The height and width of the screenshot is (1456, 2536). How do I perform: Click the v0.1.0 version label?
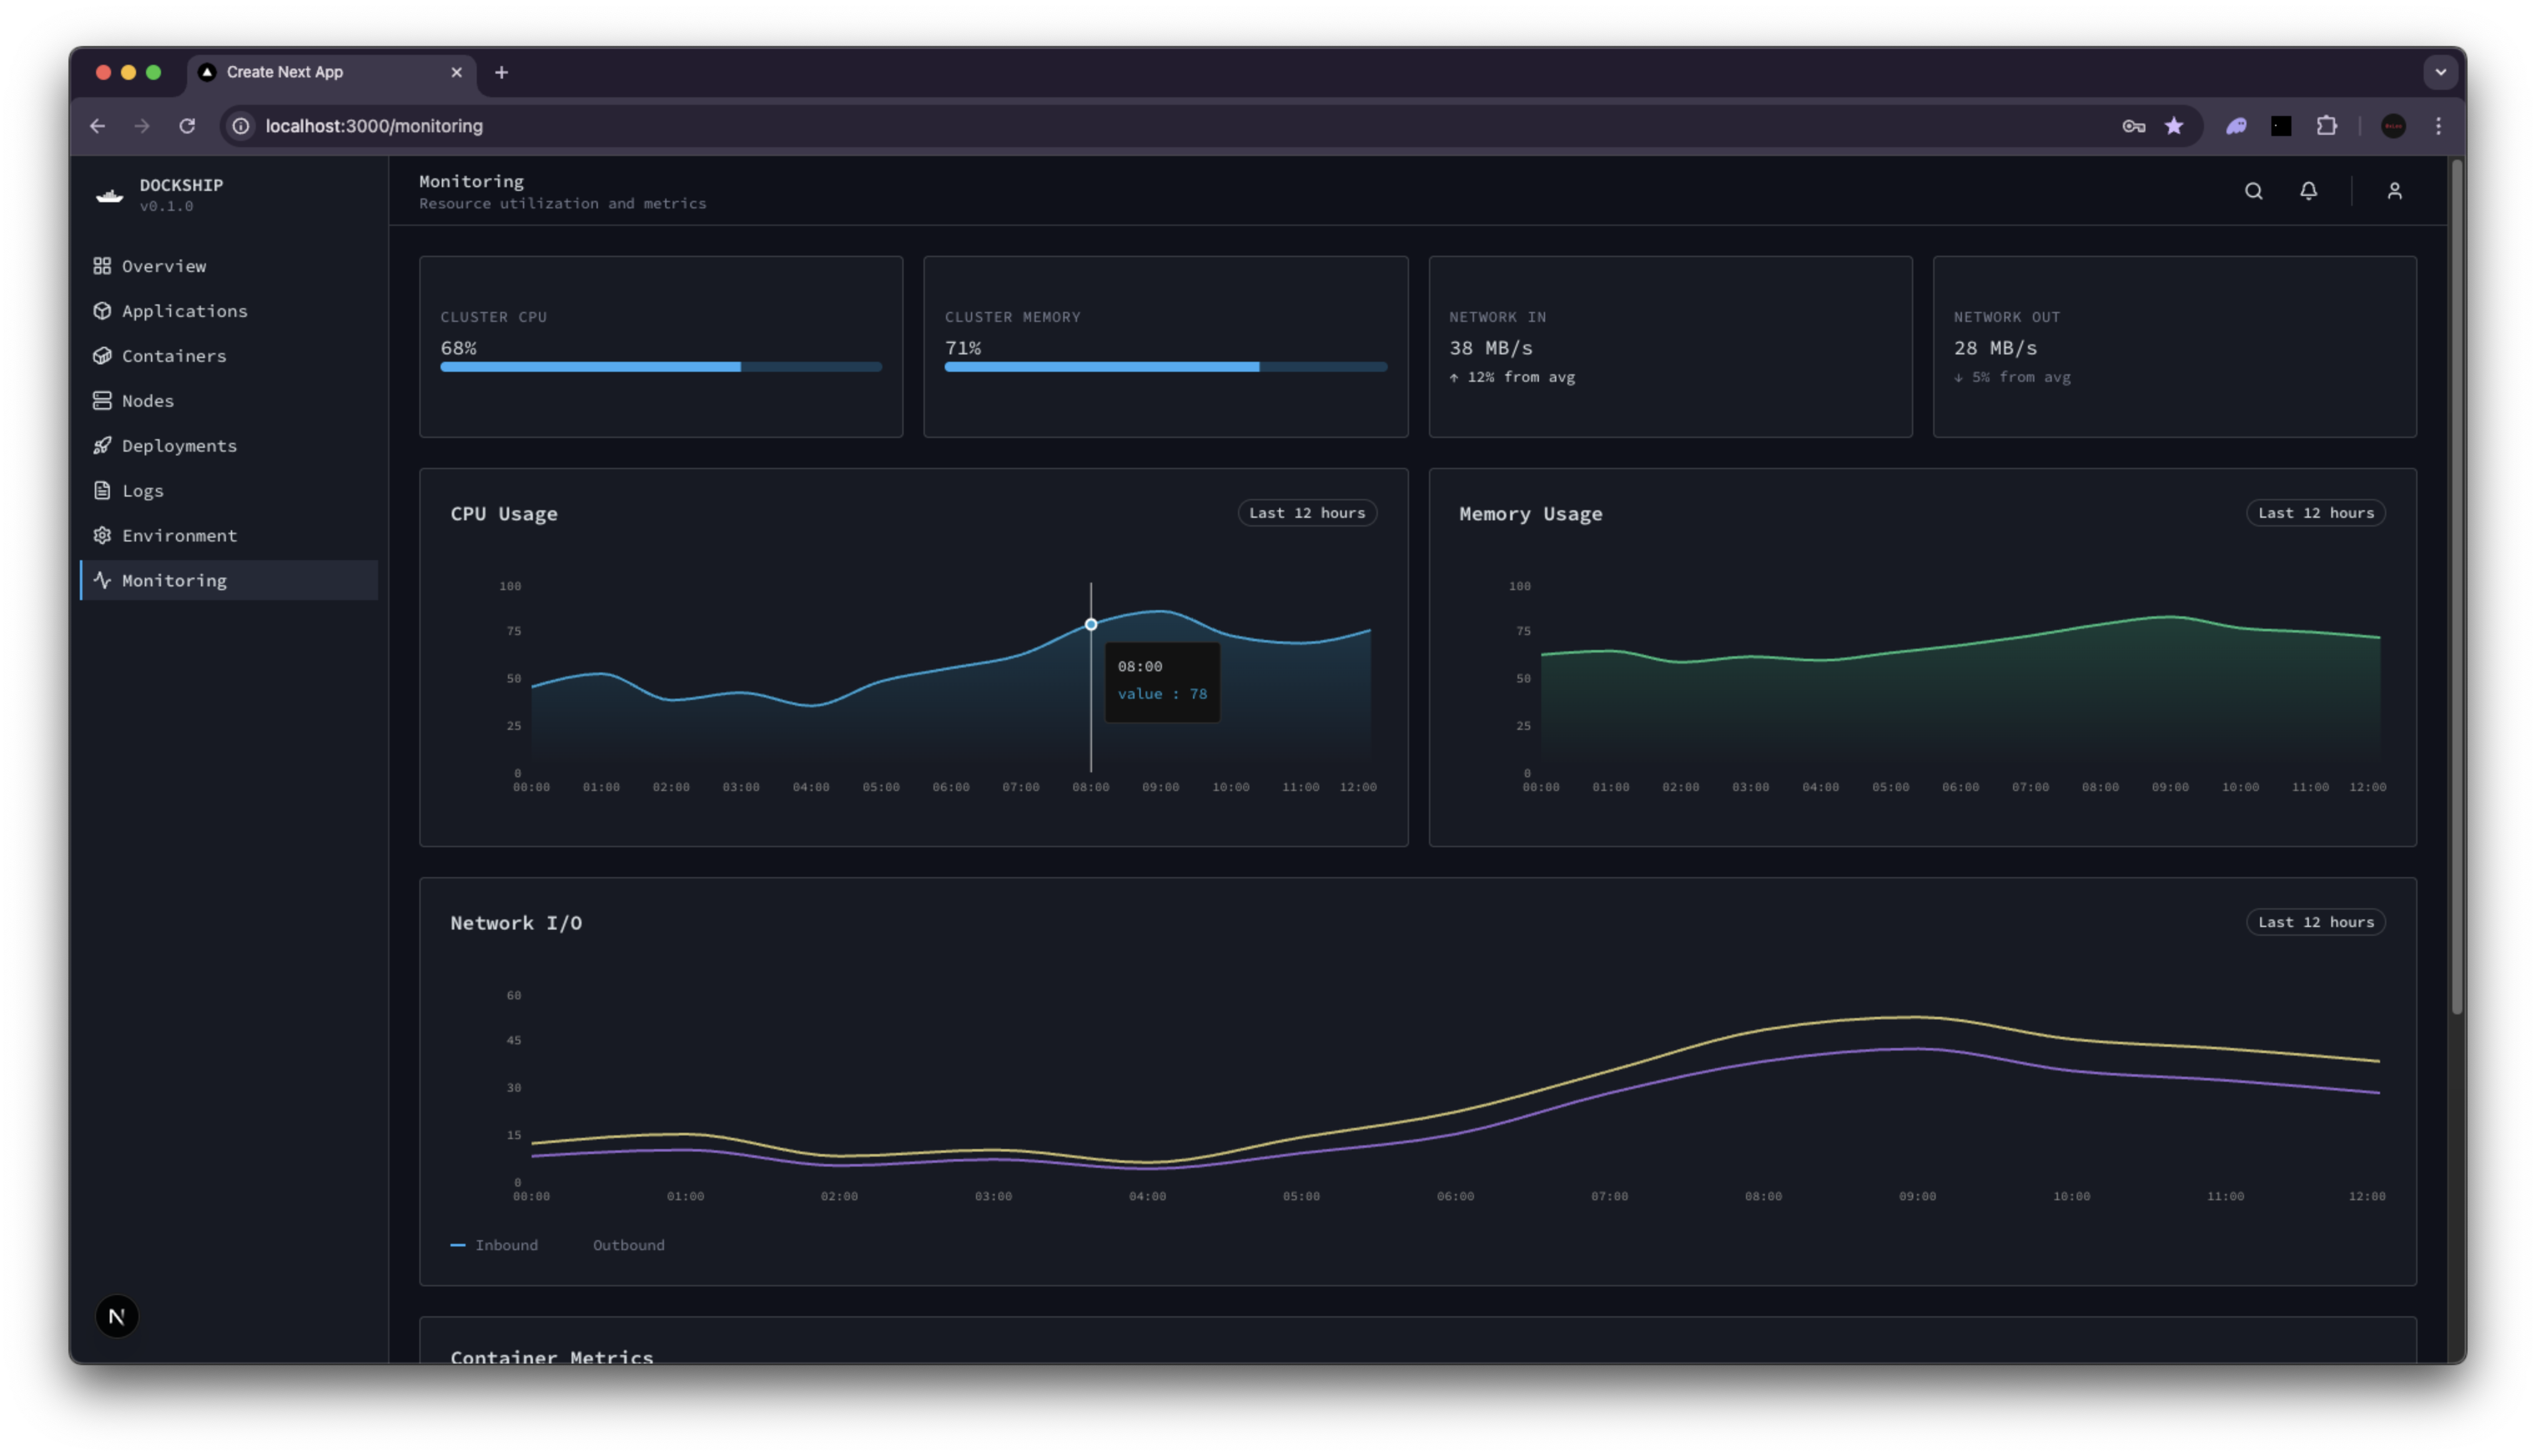click(166, 206)
